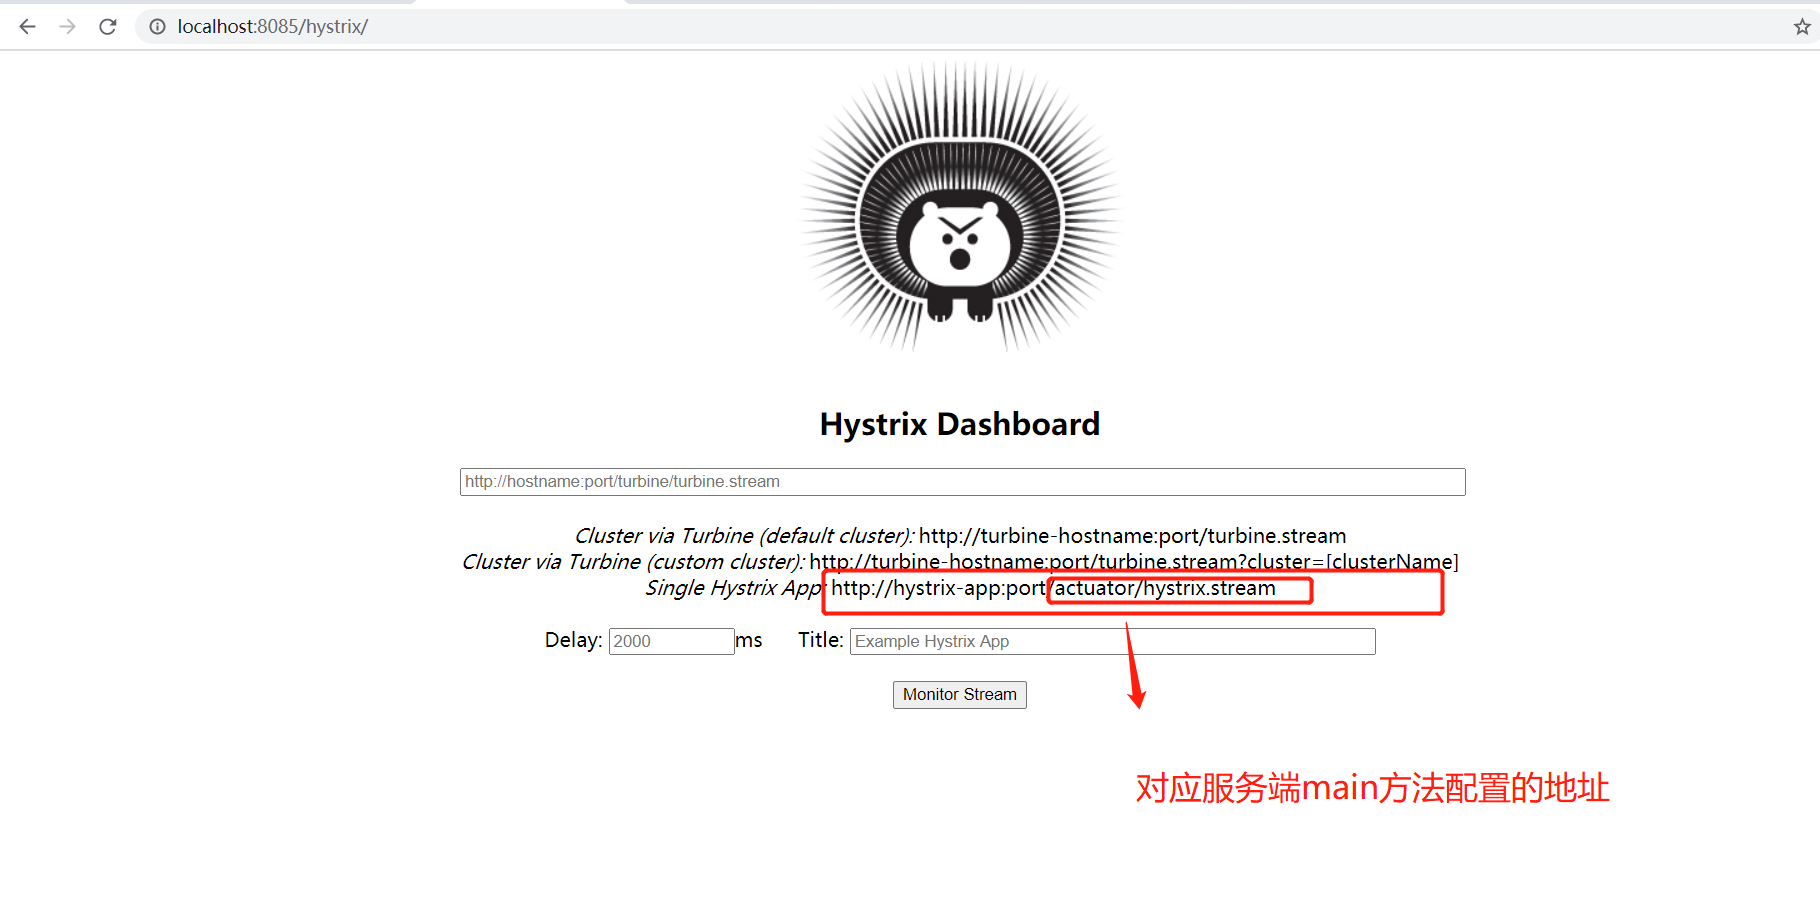The height and width of the screenshot is (914, 1820).
Task: Reload the Hystrix page
Action: click(x=108, y=27)
